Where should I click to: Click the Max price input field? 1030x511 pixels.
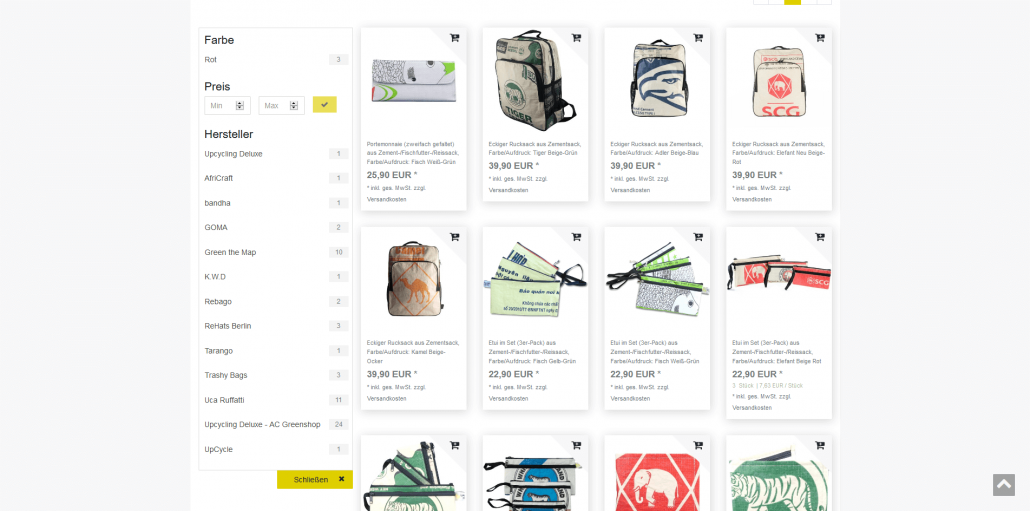tap(281, 106)
